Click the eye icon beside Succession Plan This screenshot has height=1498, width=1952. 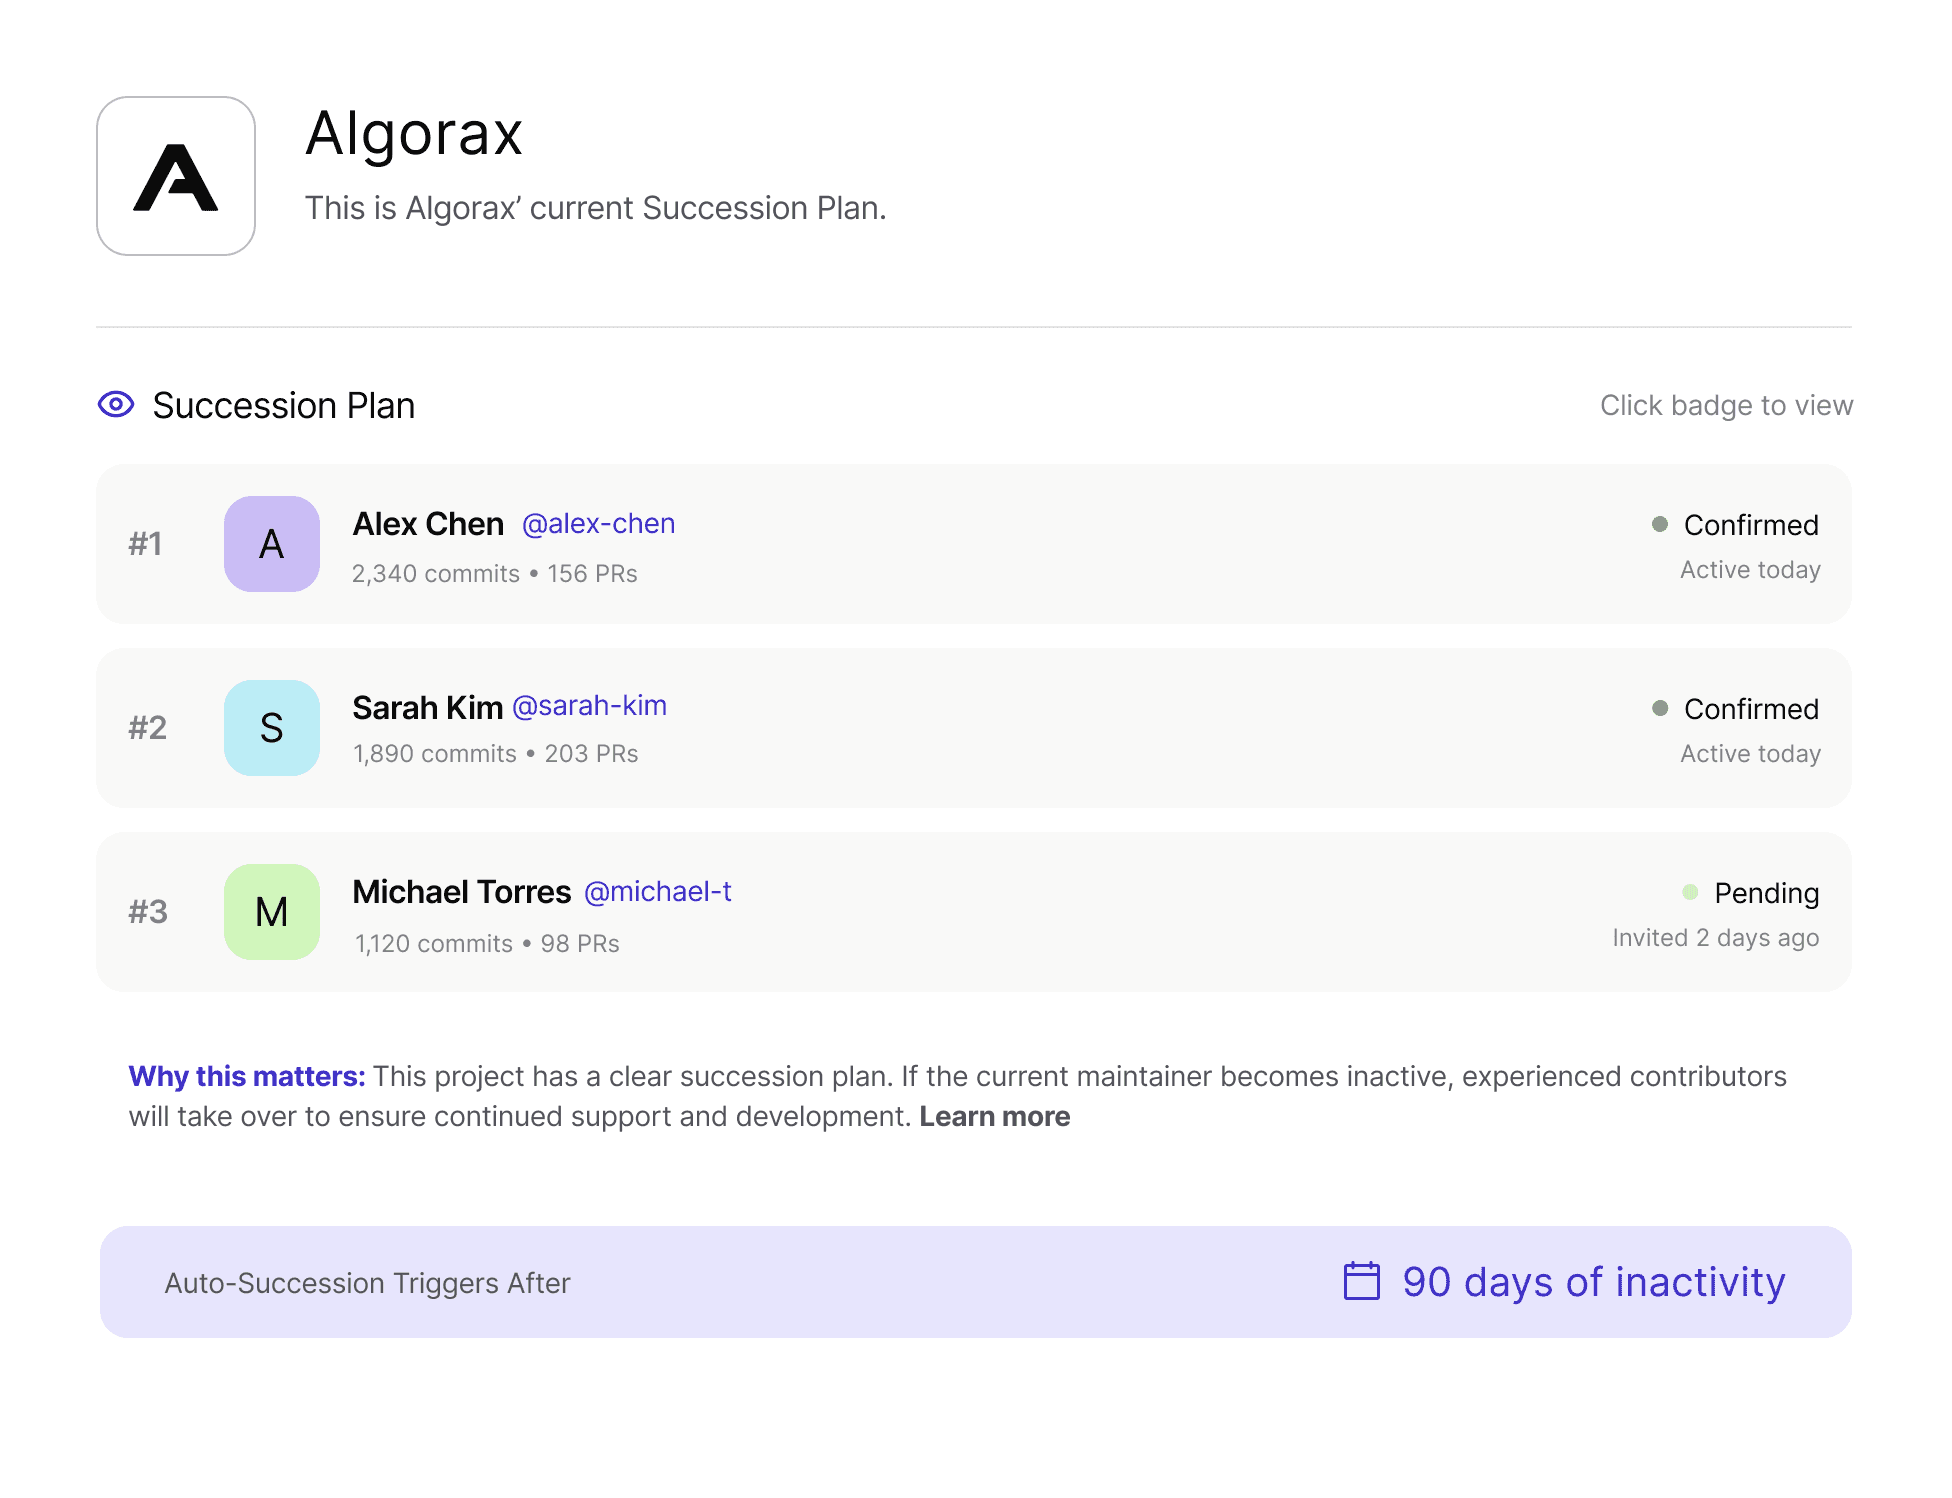pyautogui.click(x=116, y=404)
